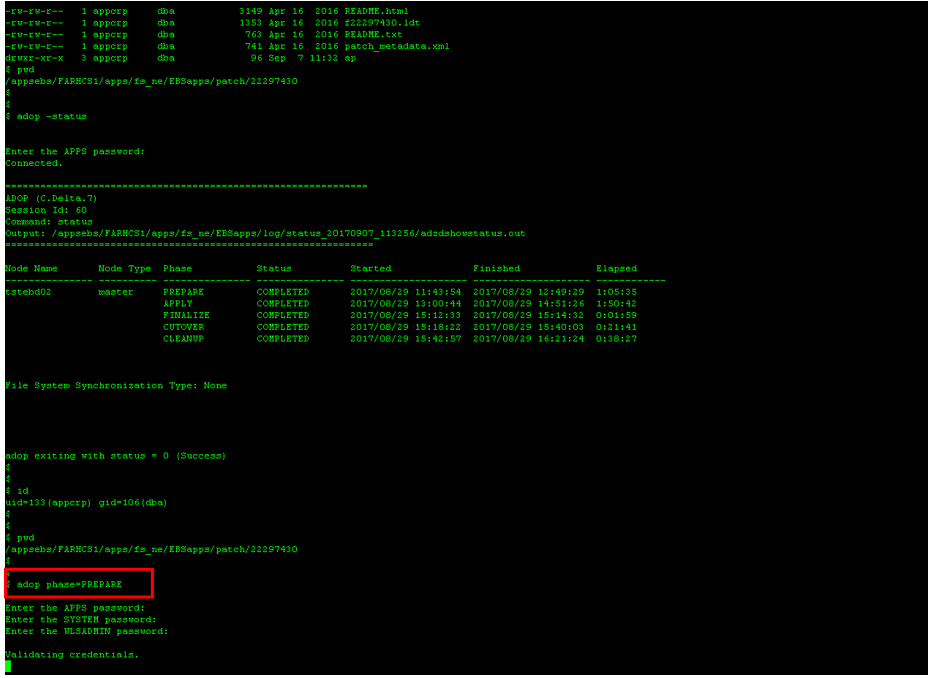Click the 'Session Id: 60' line
931x678 pixels.
point(46,210)
